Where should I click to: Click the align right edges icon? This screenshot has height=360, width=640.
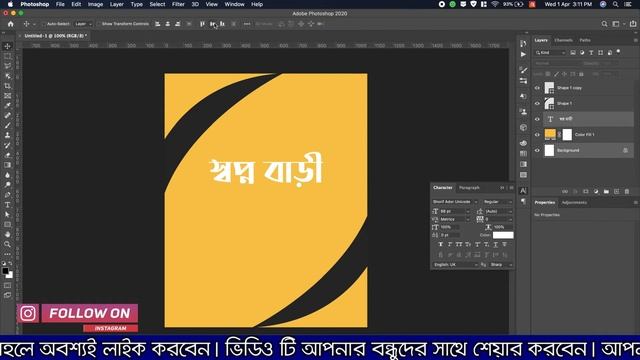pos(177,24)
